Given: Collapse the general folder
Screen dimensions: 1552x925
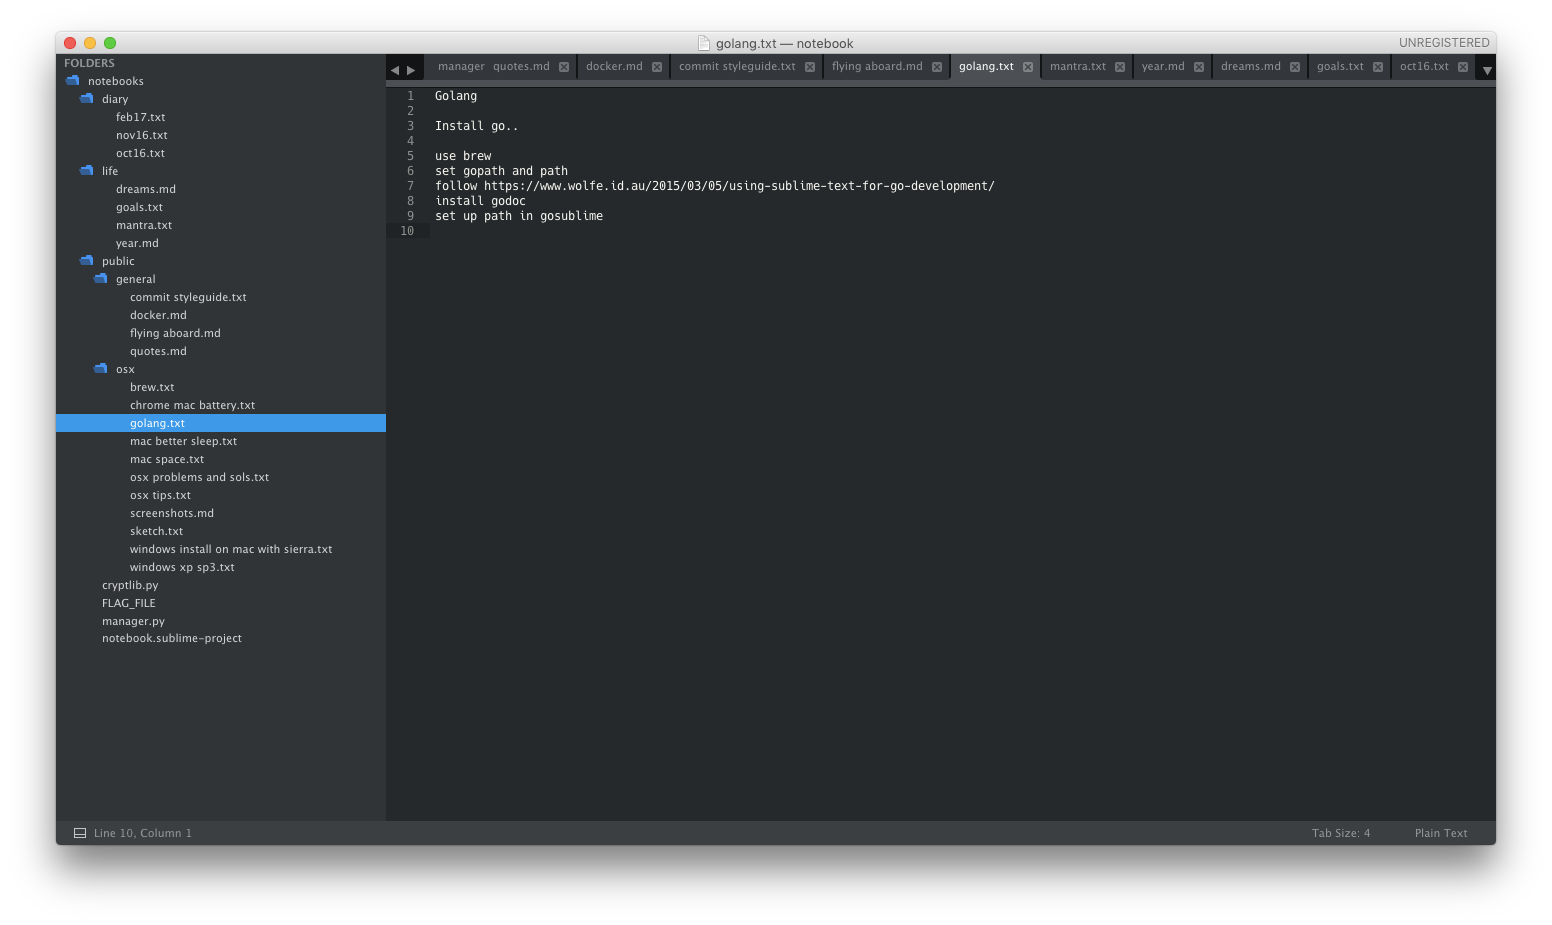Looking at the screenshot, I should click(100, 279).
